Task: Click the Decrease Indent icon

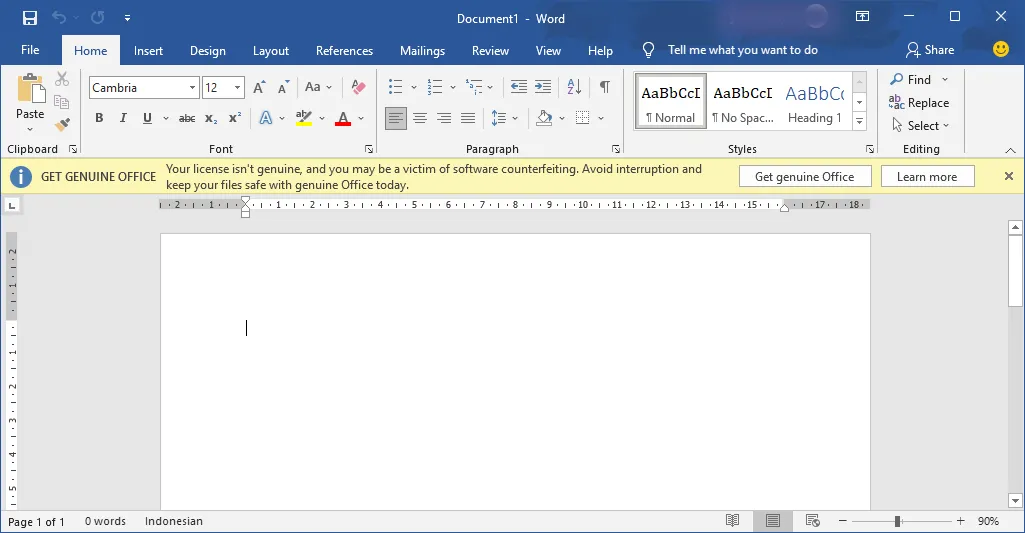Action: 518,88
